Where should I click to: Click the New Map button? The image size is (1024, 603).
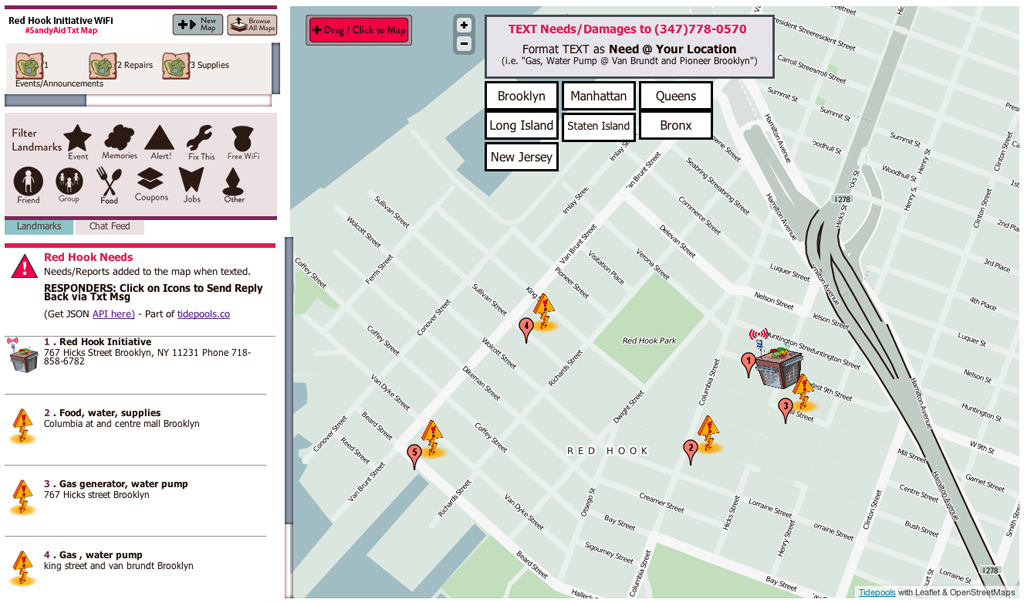pos(198,25)
